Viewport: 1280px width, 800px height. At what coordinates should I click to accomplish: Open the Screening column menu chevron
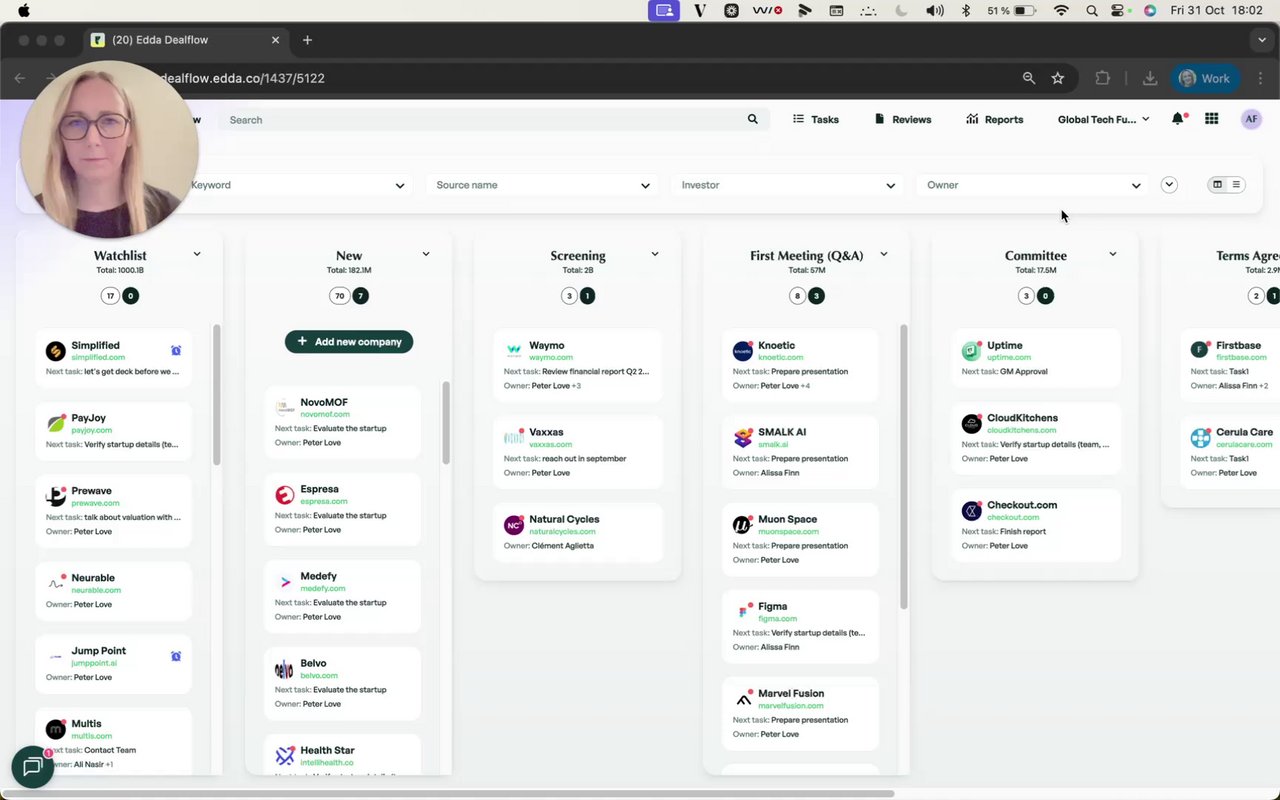click(655, 254)
